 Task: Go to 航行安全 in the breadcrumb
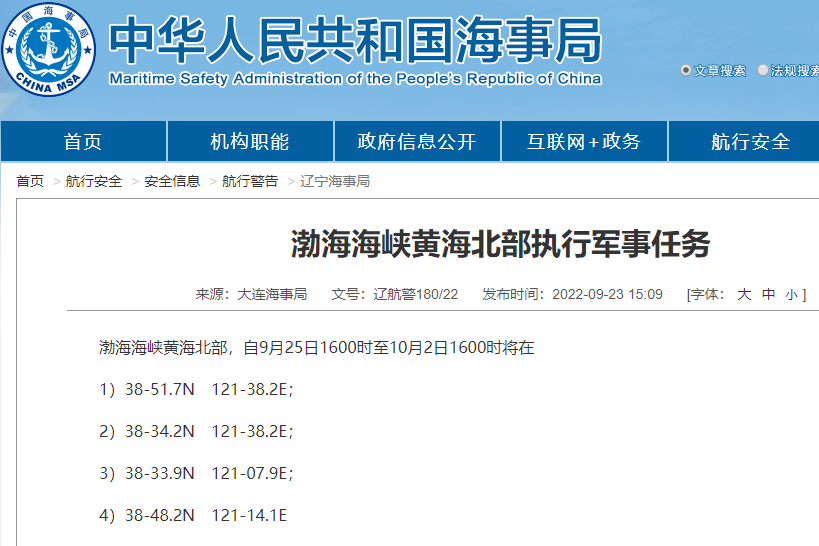click(x=94, y=181)
